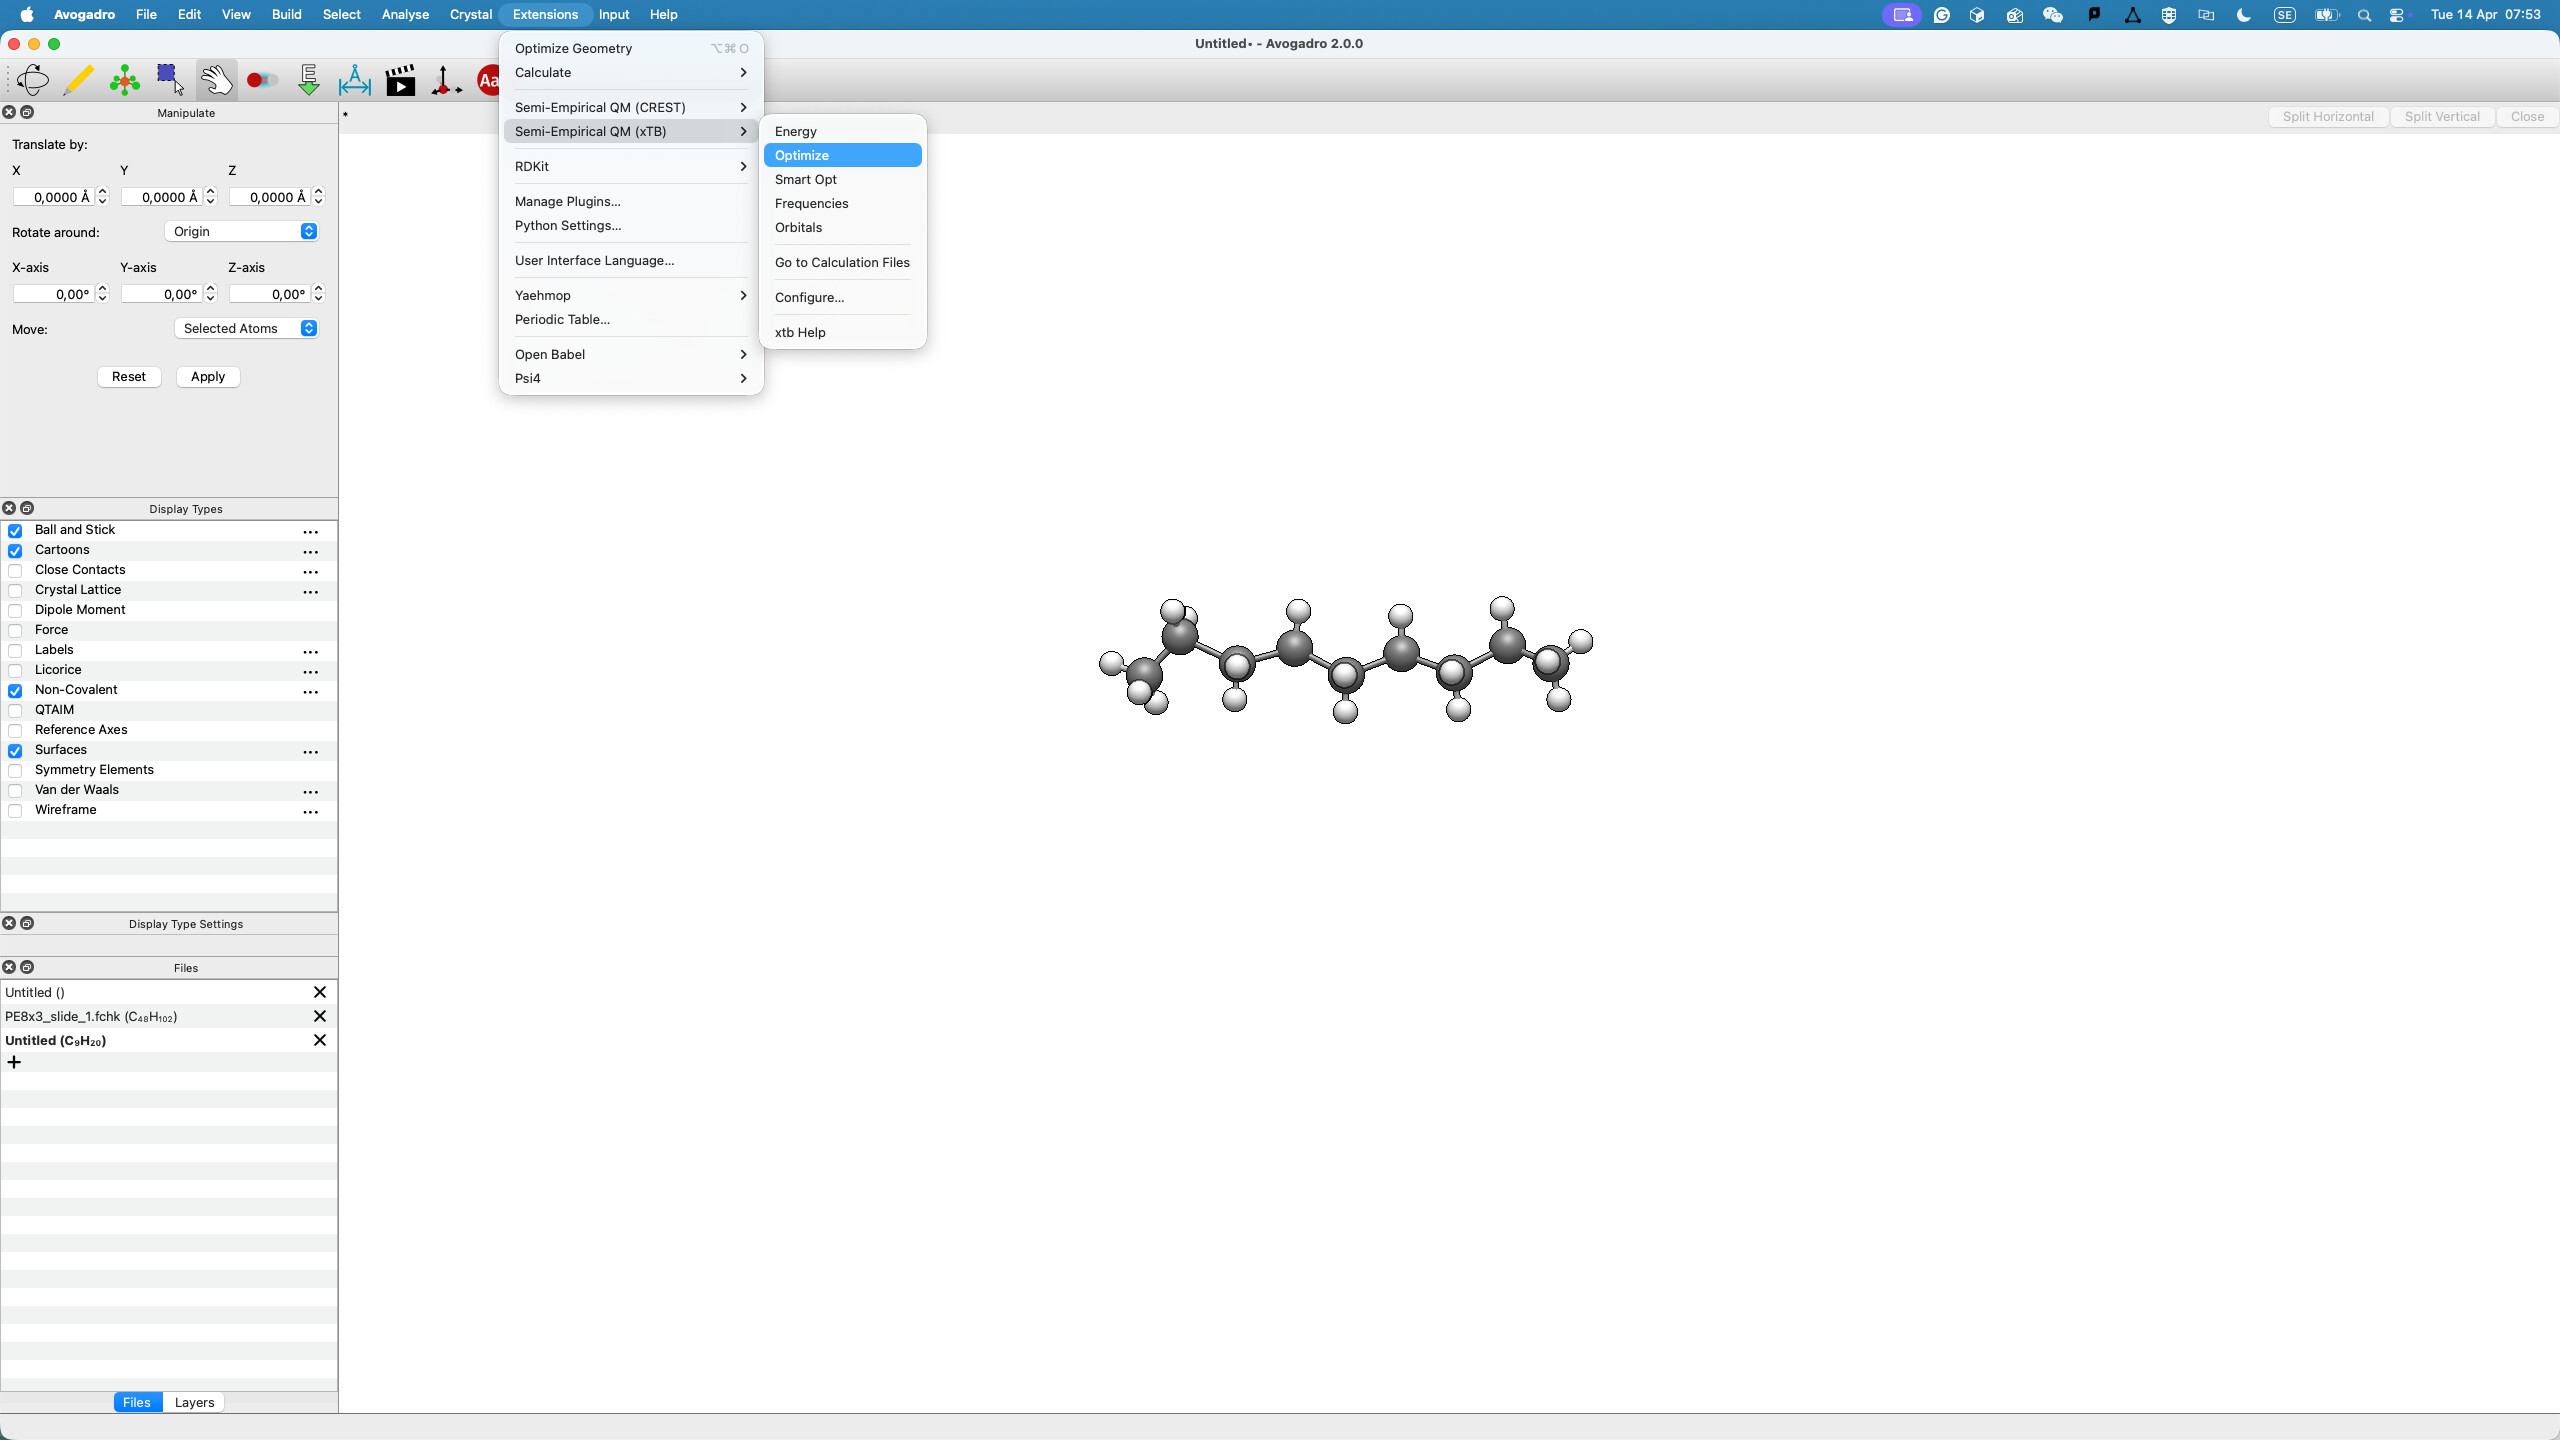Open the Move Selected Atoms dropdown

click(247, 329)
